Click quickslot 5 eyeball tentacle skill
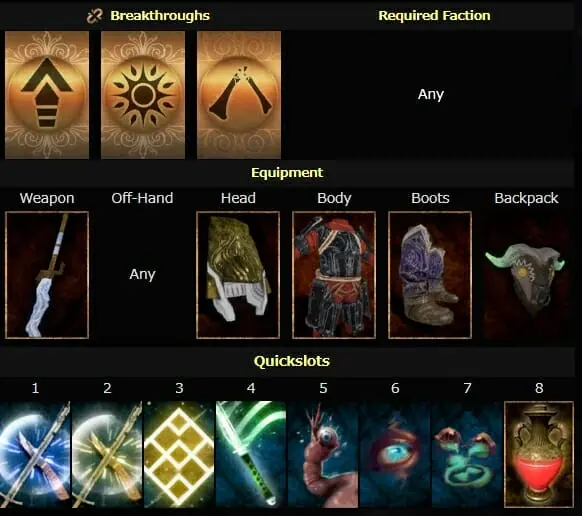Screen dimensions: 582x516 pyautogui.click(x=323, y=454)
